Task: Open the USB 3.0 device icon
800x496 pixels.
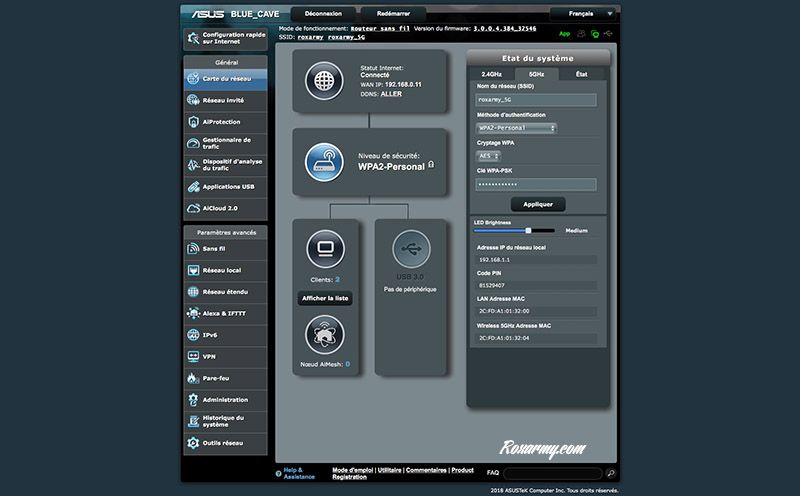Action: click(x=411, y=247)
